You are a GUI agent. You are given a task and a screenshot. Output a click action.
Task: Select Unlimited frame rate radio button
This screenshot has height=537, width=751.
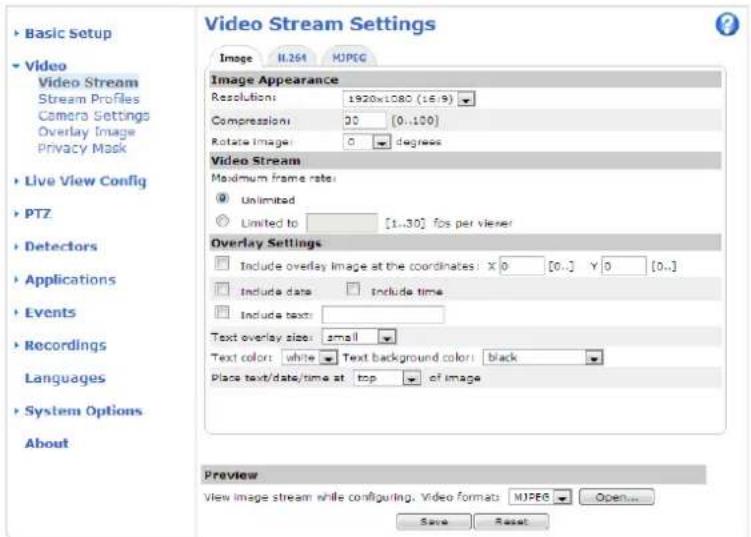222,198
